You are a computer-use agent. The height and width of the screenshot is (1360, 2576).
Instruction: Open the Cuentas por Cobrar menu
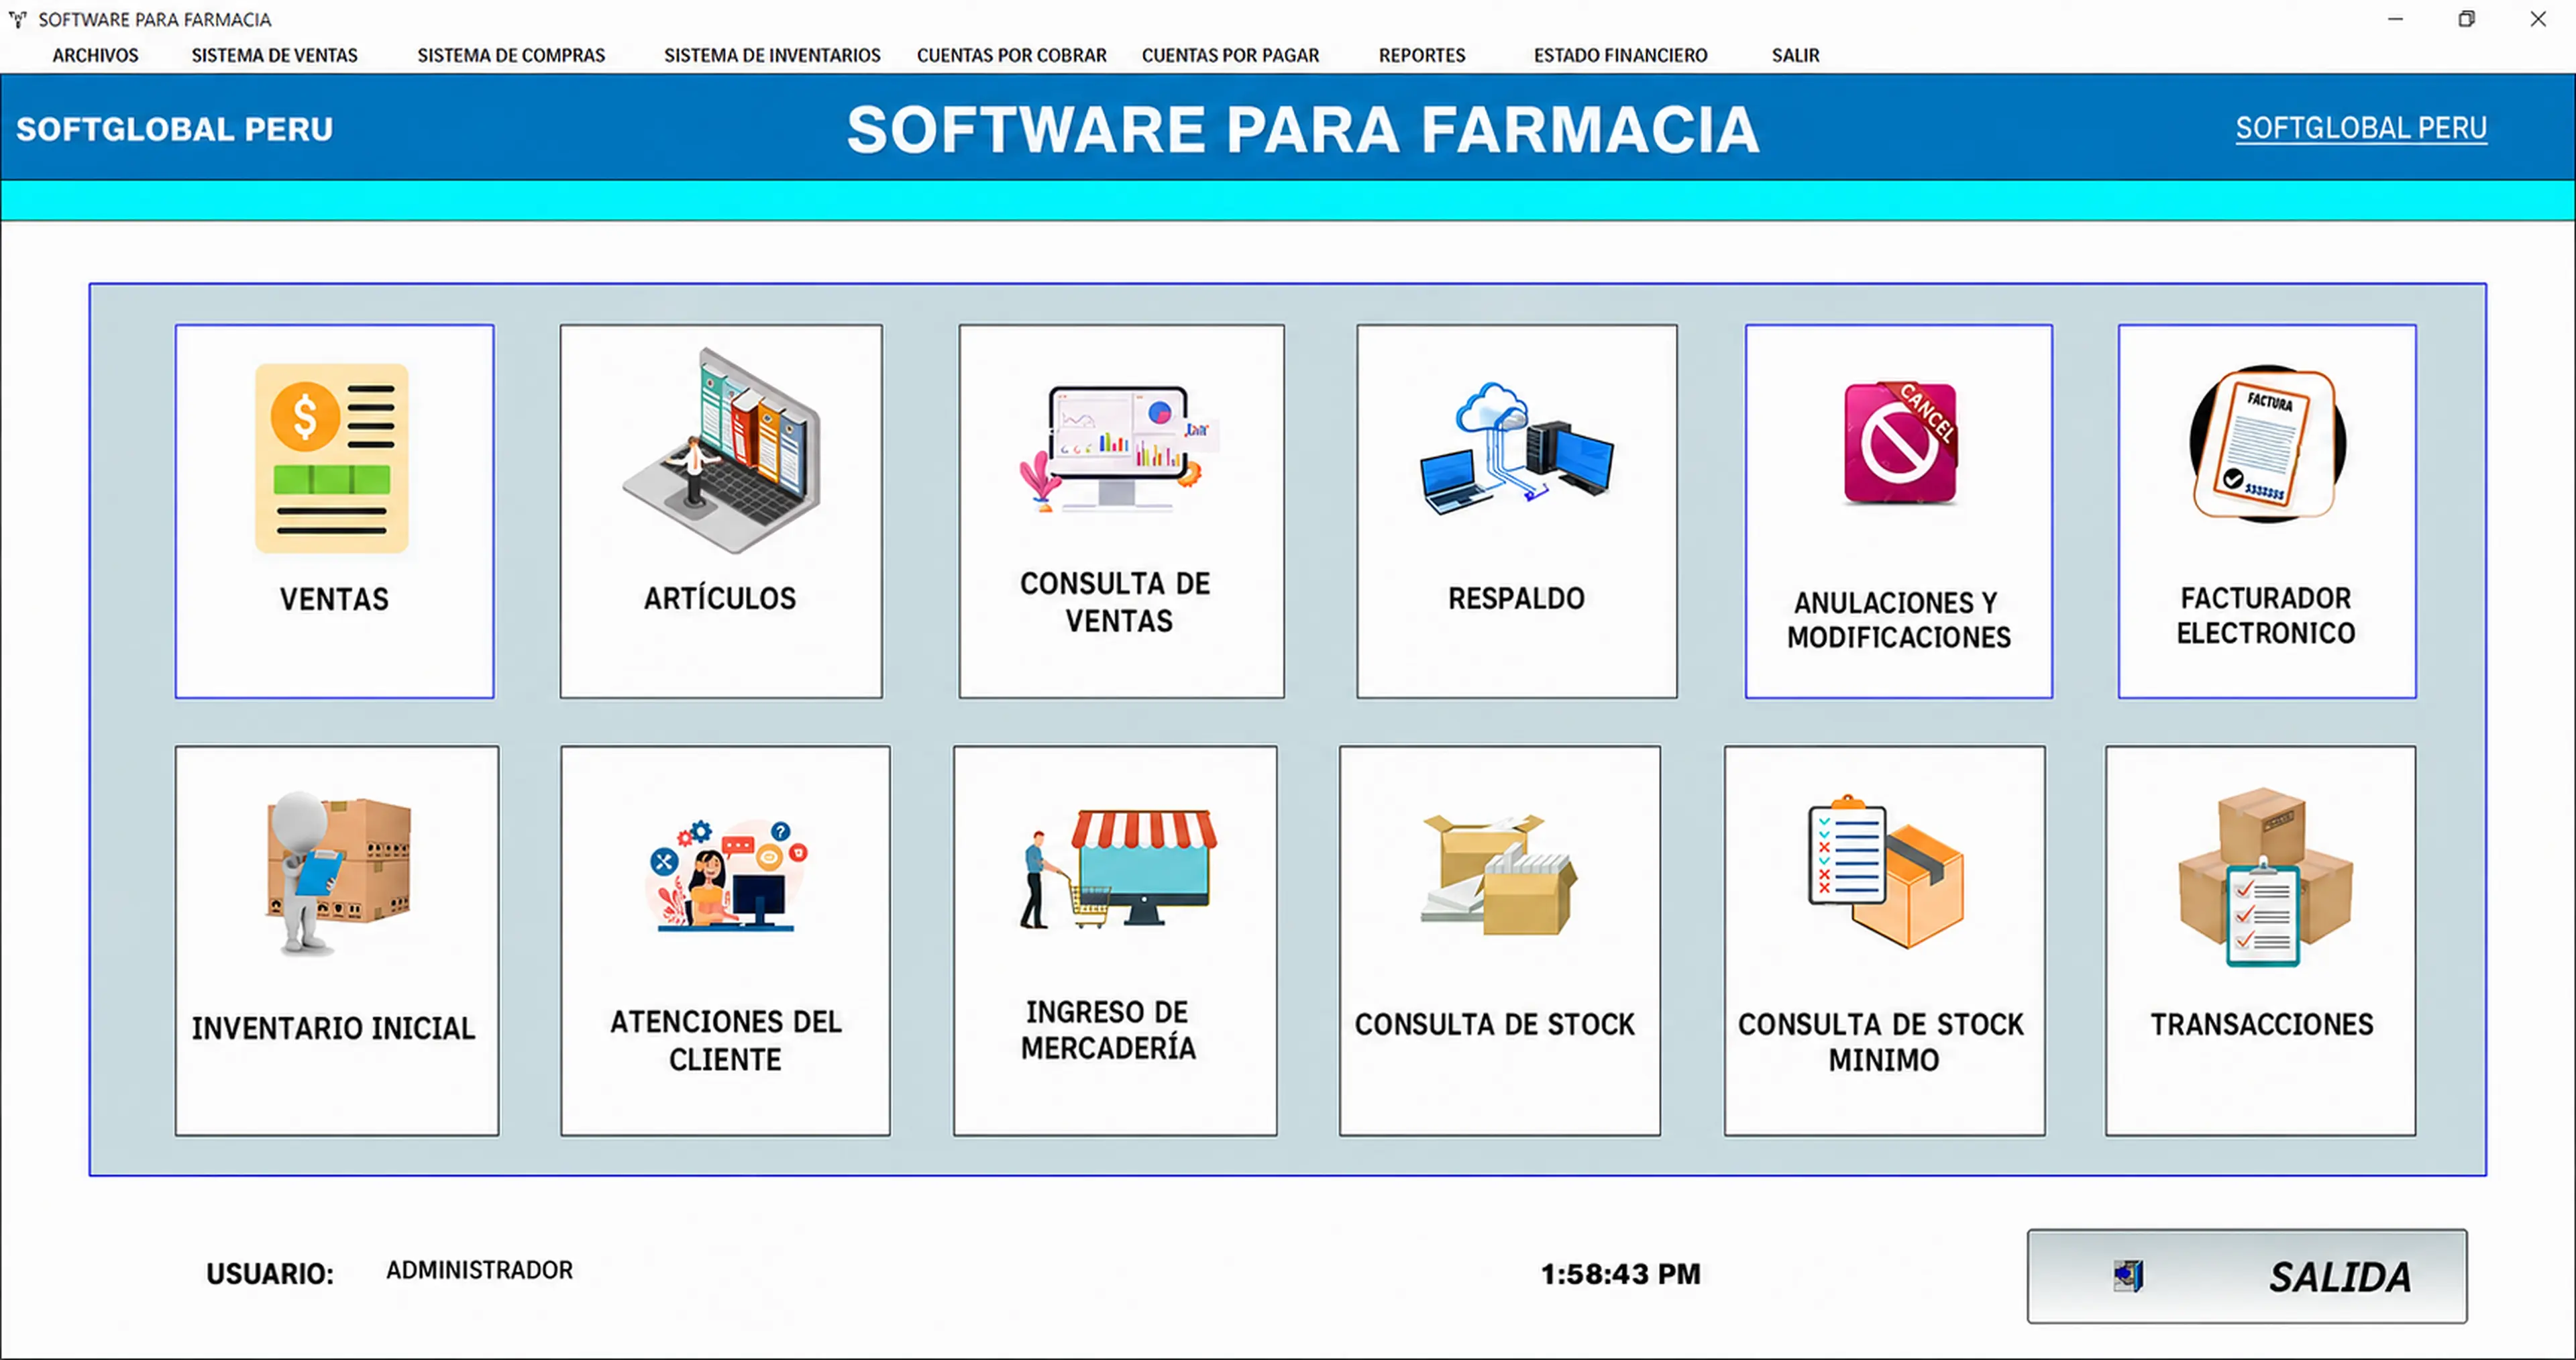coord(1011,55)
